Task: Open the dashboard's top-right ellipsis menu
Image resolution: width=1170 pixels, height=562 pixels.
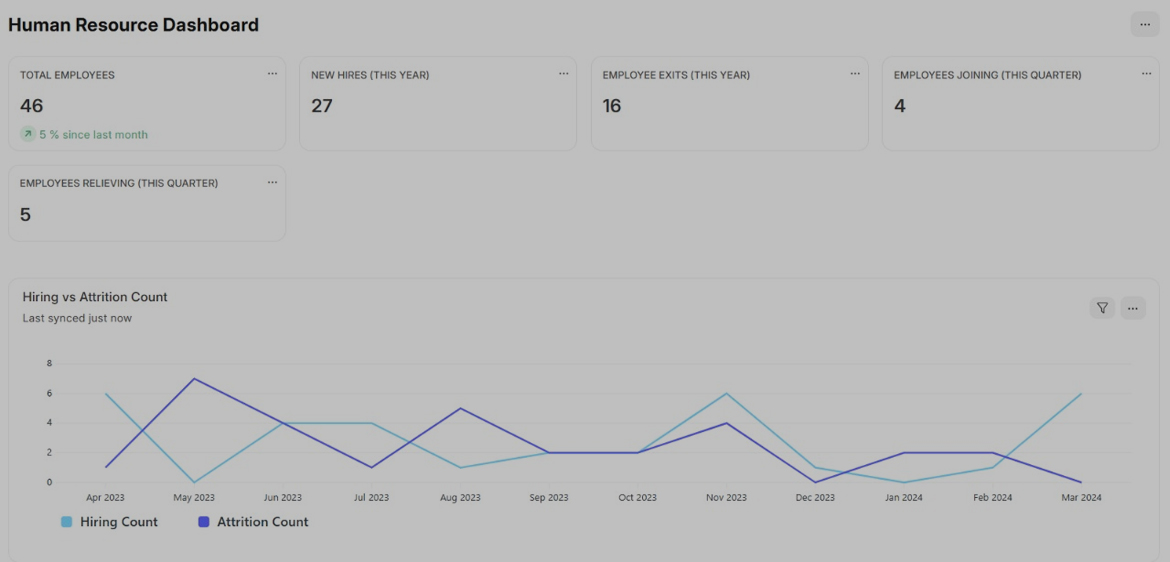Action: tap(1145, 25)
